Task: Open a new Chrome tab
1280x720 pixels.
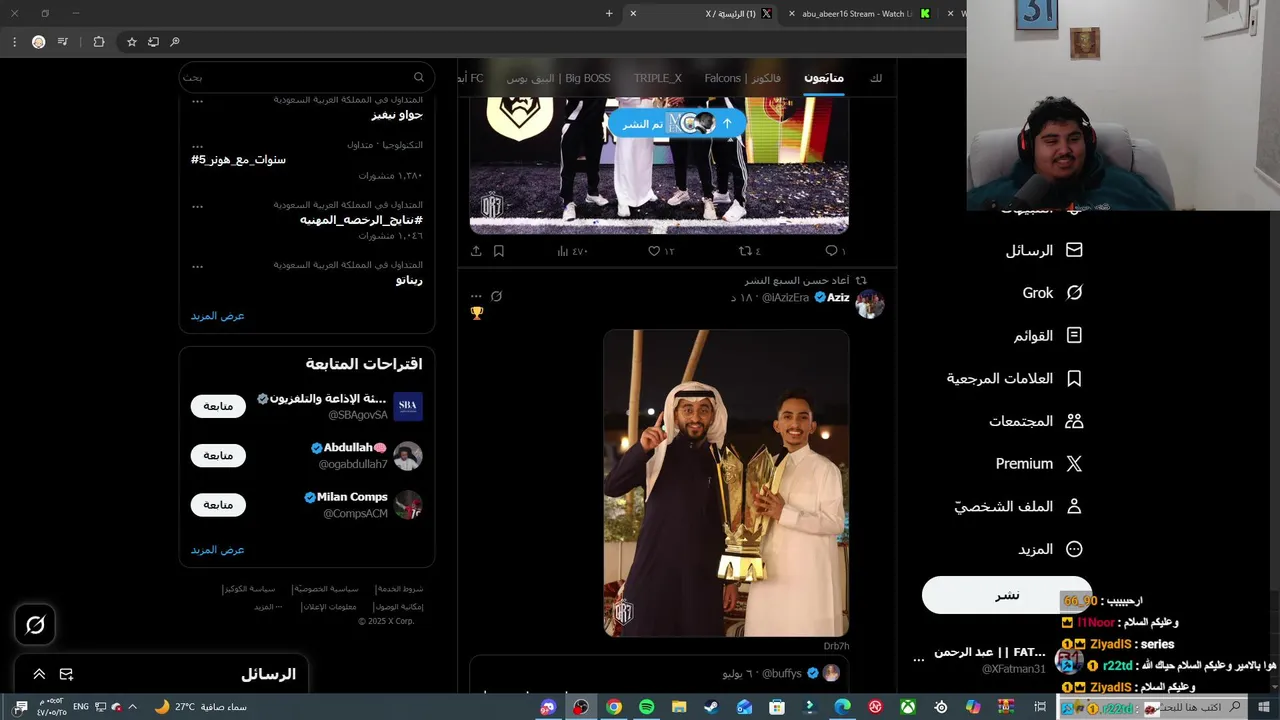Action: click(609, 13)
